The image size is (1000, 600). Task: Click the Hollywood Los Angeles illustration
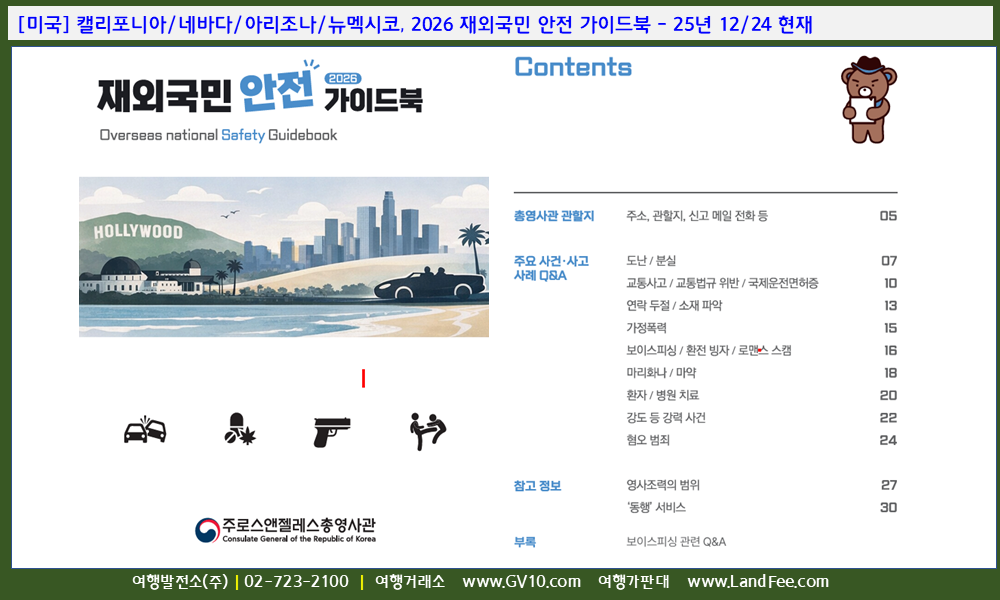click(284, 257)
